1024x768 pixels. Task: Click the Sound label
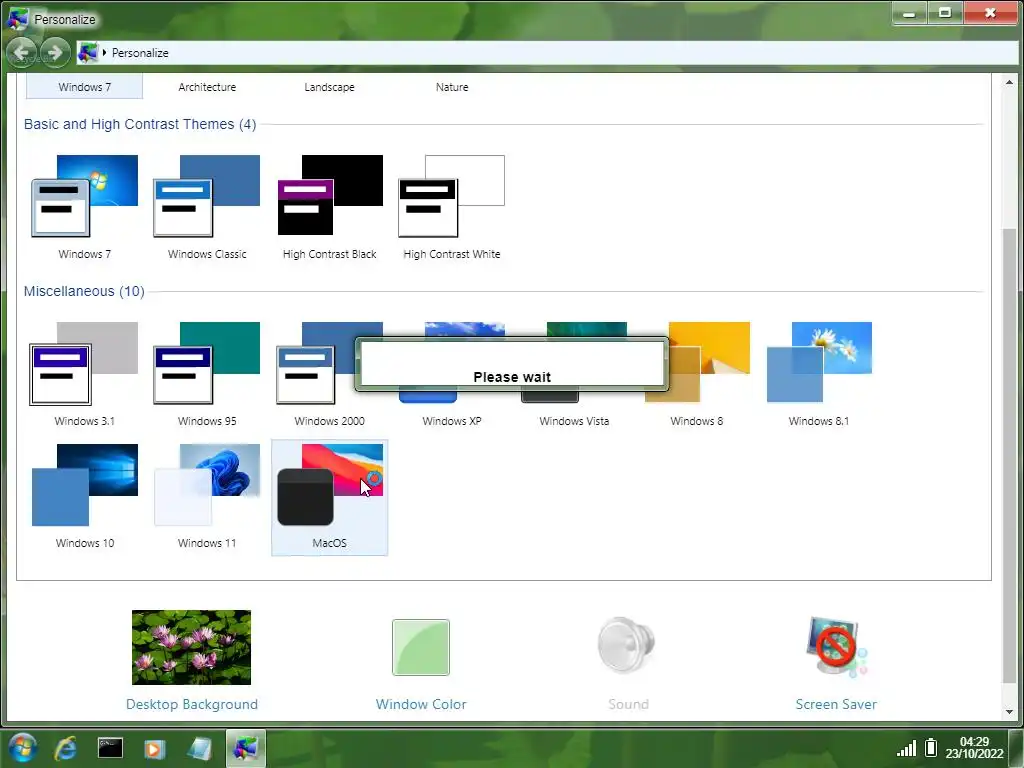click(x=628, y=704)
